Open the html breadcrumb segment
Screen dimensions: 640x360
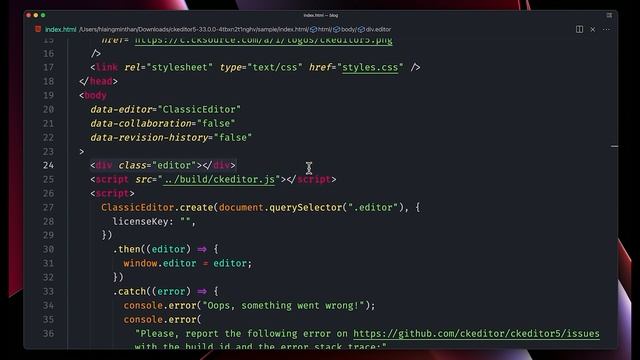(321, 29)
